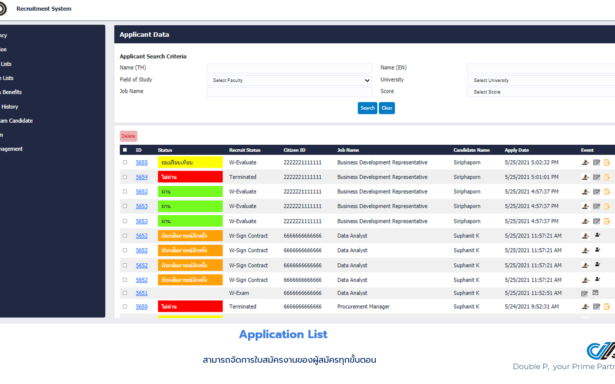Open the edit note icon for row 5654
This screenshot has height=384, width=615.
point(597,177)
